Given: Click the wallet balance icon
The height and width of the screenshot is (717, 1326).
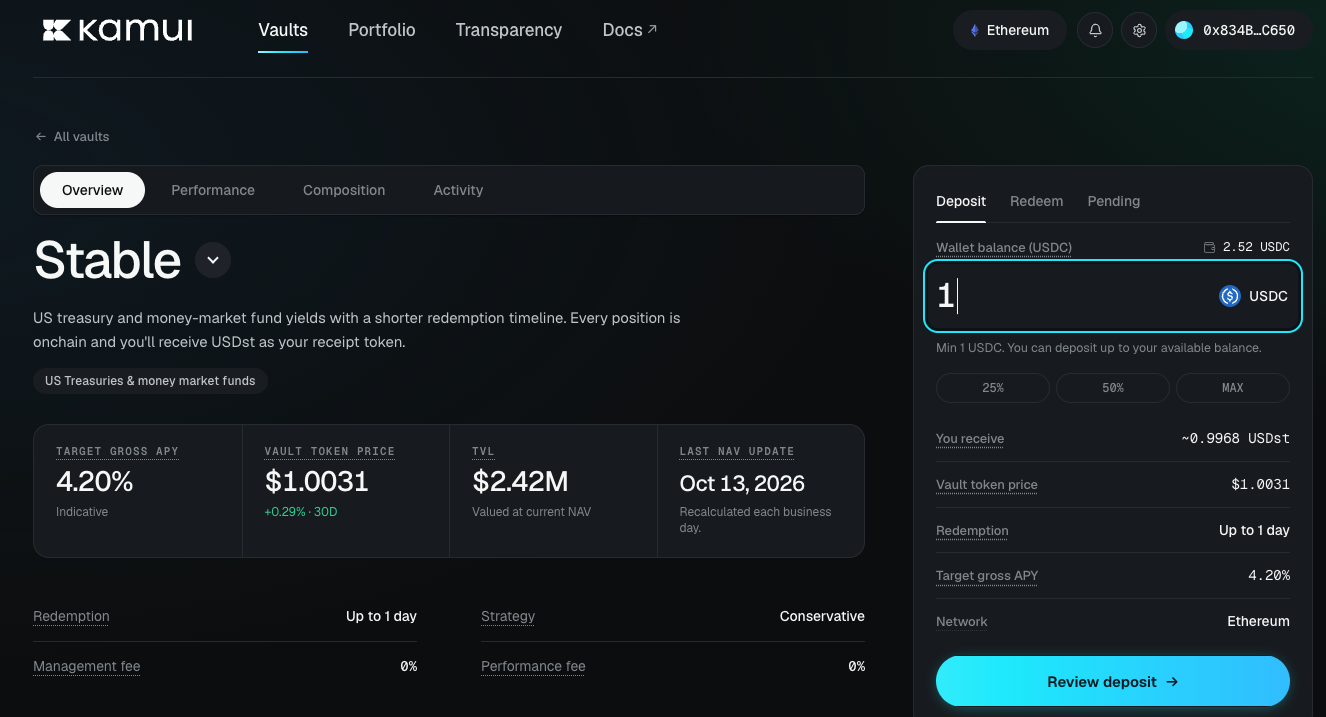Looking at the screenshot, I should tap(1209, 247).
